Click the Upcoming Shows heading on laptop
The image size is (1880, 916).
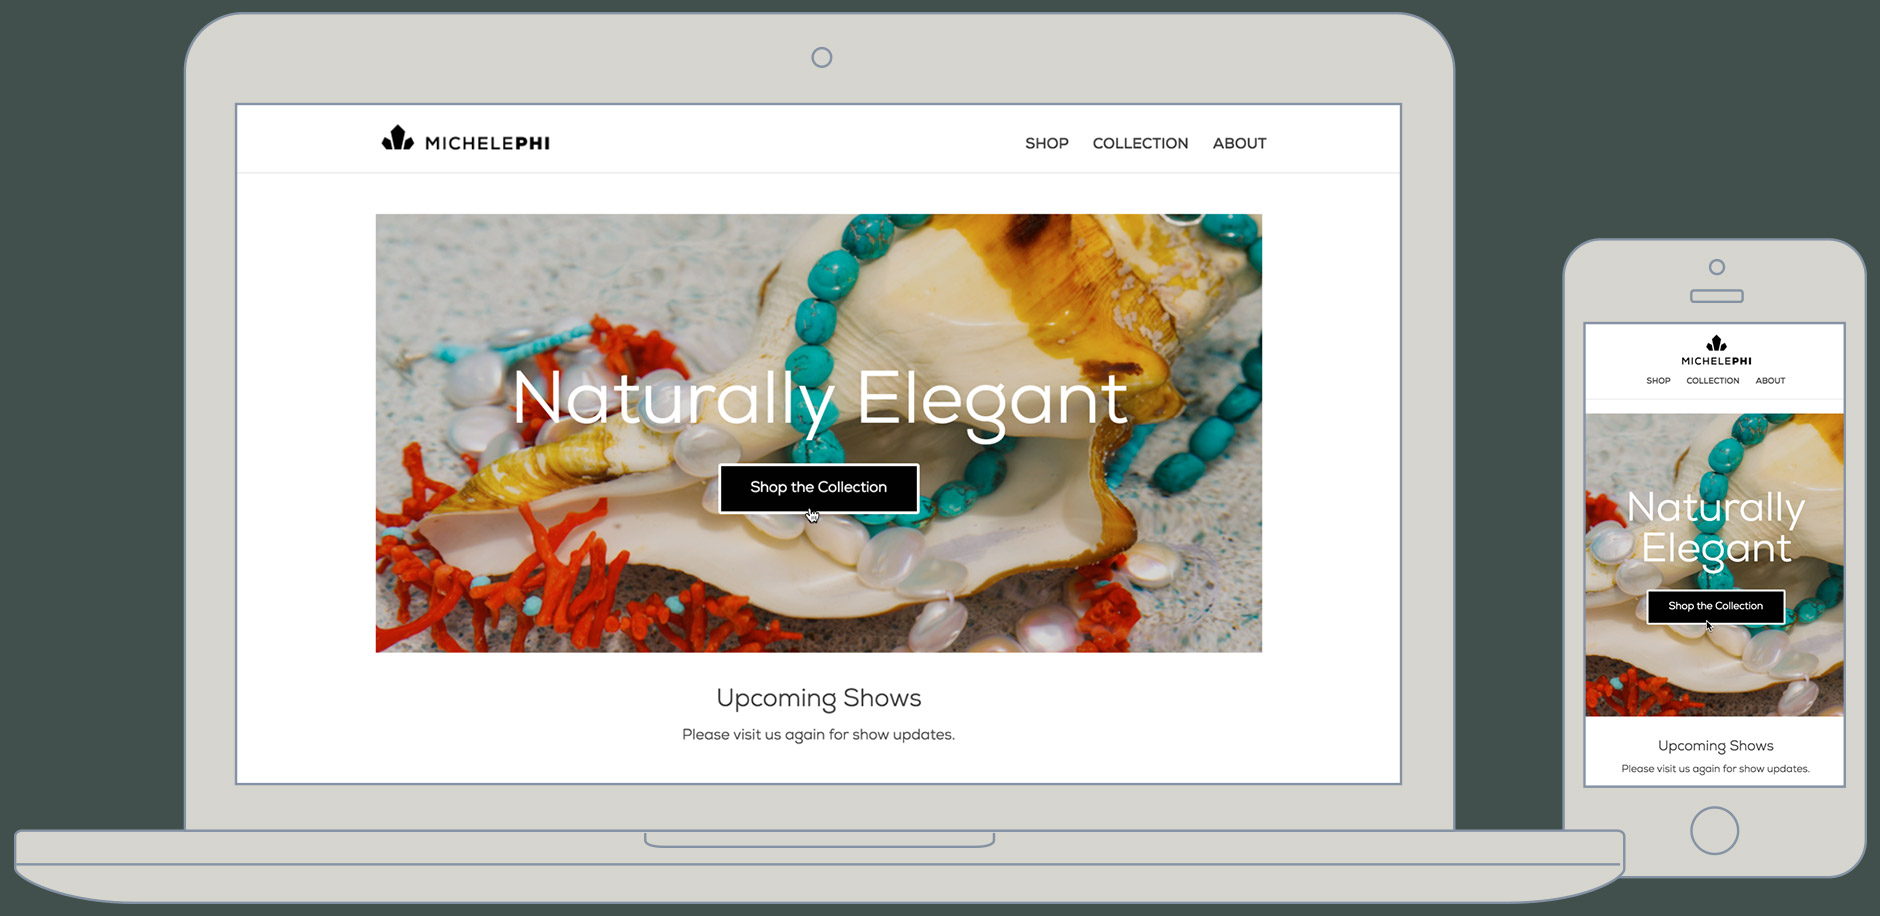(x=818, y=698)
